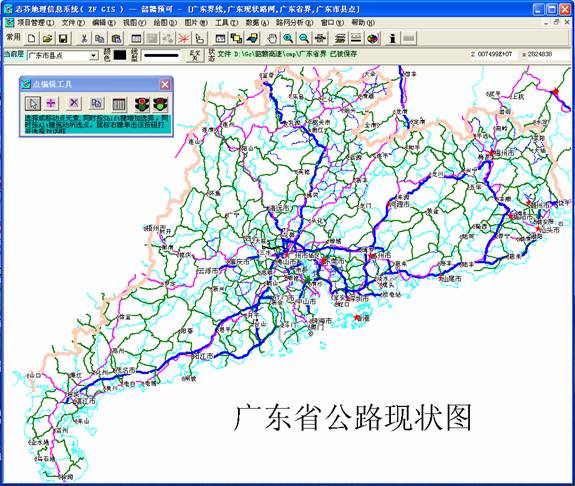Screen dimensions: 575x486
Task: Open the 窗口 menu
Action: point(332,23)
